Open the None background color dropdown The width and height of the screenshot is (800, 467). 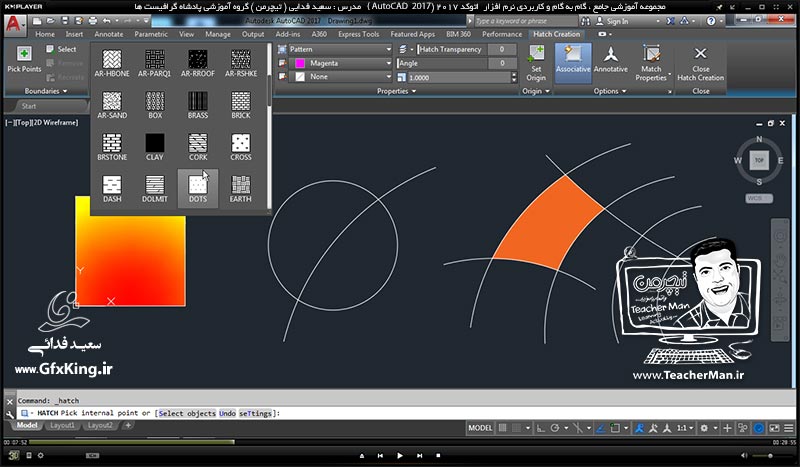pyautogui.click(x=340, y=77)
